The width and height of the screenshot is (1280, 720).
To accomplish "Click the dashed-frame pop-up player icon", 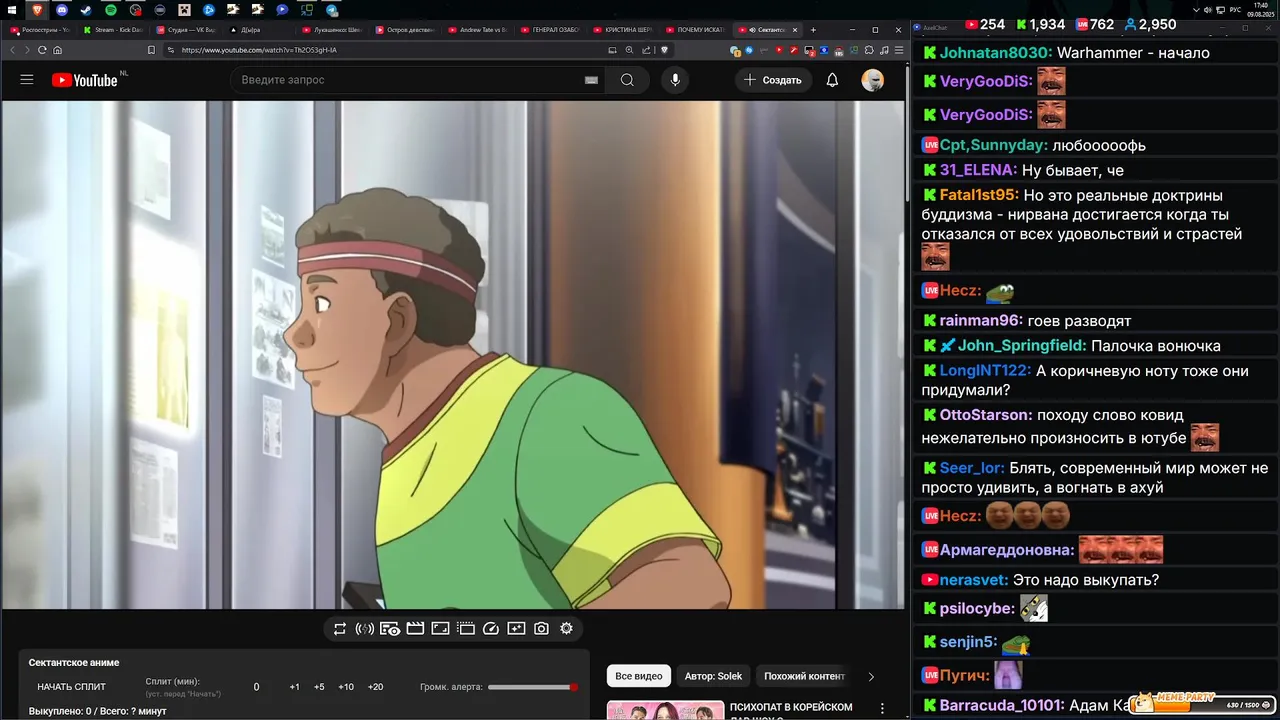I will 466,629.
